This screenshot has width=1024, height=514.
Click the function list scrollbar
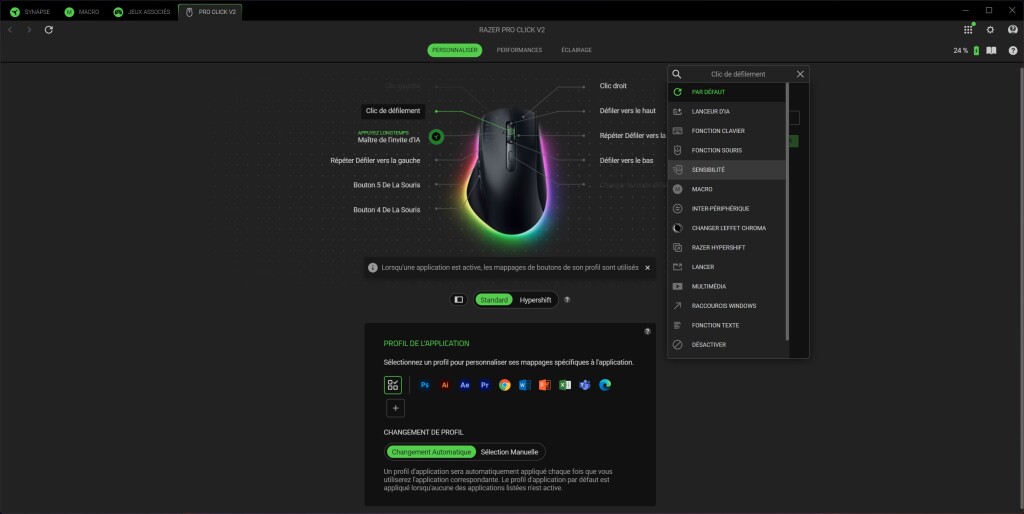click(x=787, y=212)
